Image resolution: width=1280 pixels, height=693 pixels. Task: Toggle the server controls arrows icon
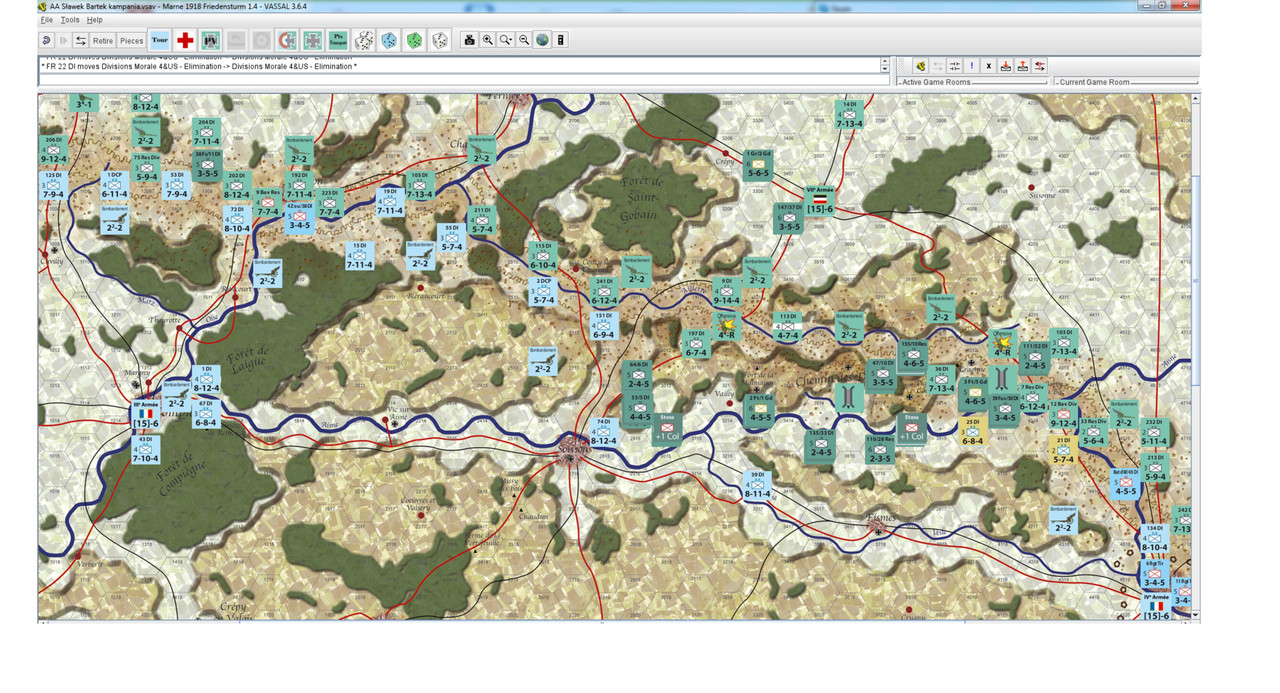(x=81, y=40)
